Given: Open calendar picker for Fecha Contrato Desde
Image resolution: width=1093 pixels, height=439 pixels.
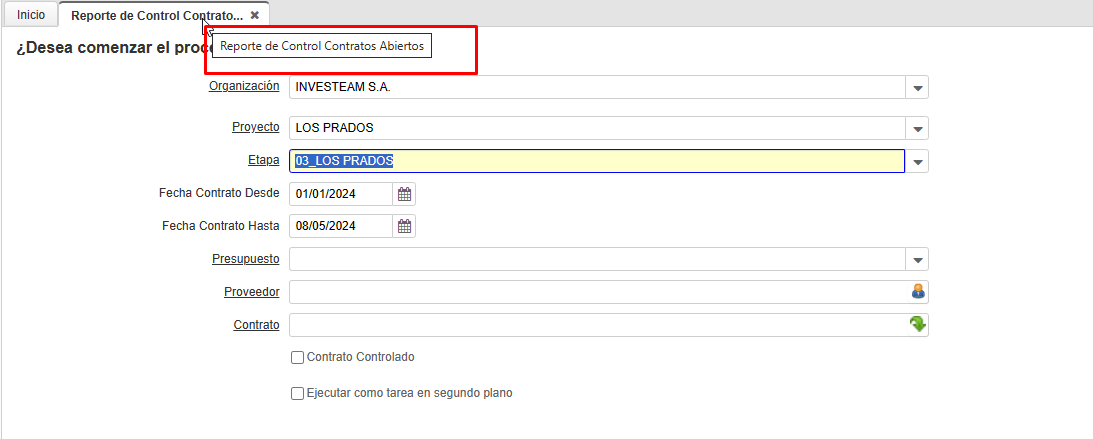Looking at the screenshot, I should (404, 194).
